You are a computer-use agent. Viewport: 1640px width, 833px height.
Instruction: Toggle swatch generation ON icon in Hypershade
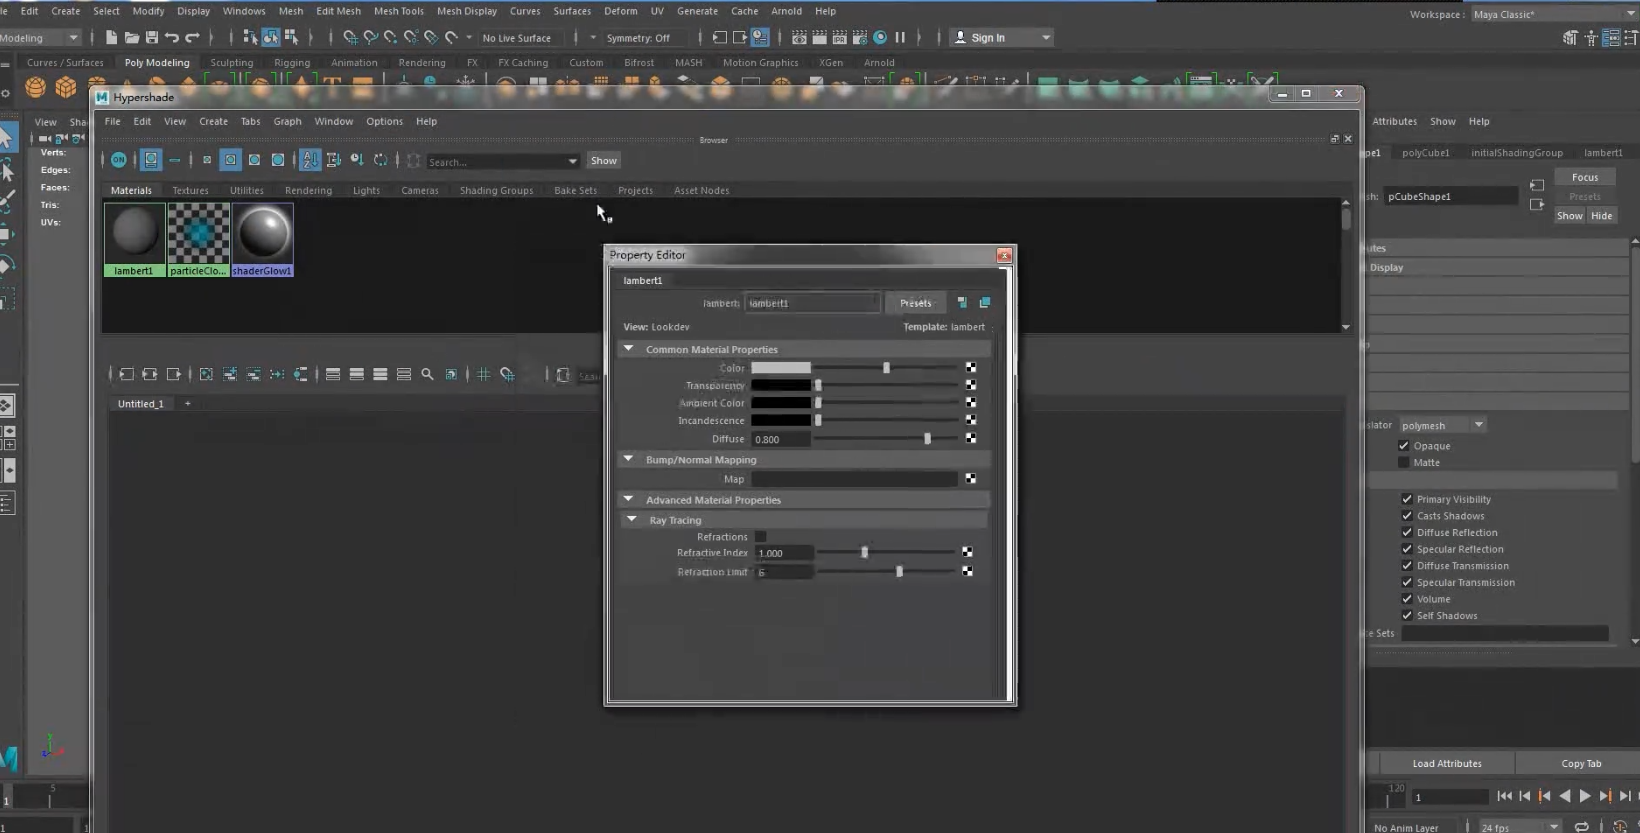tap(119, 160)
